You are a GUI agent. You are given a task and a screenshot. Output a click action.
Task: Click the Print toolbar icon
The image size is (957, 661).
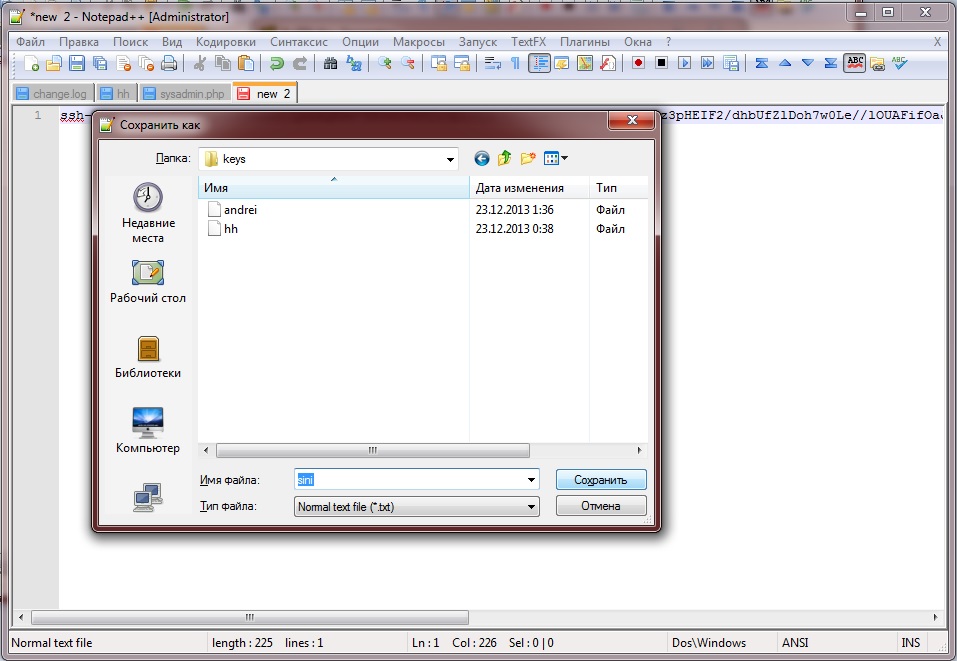click(x=170, y=63)
